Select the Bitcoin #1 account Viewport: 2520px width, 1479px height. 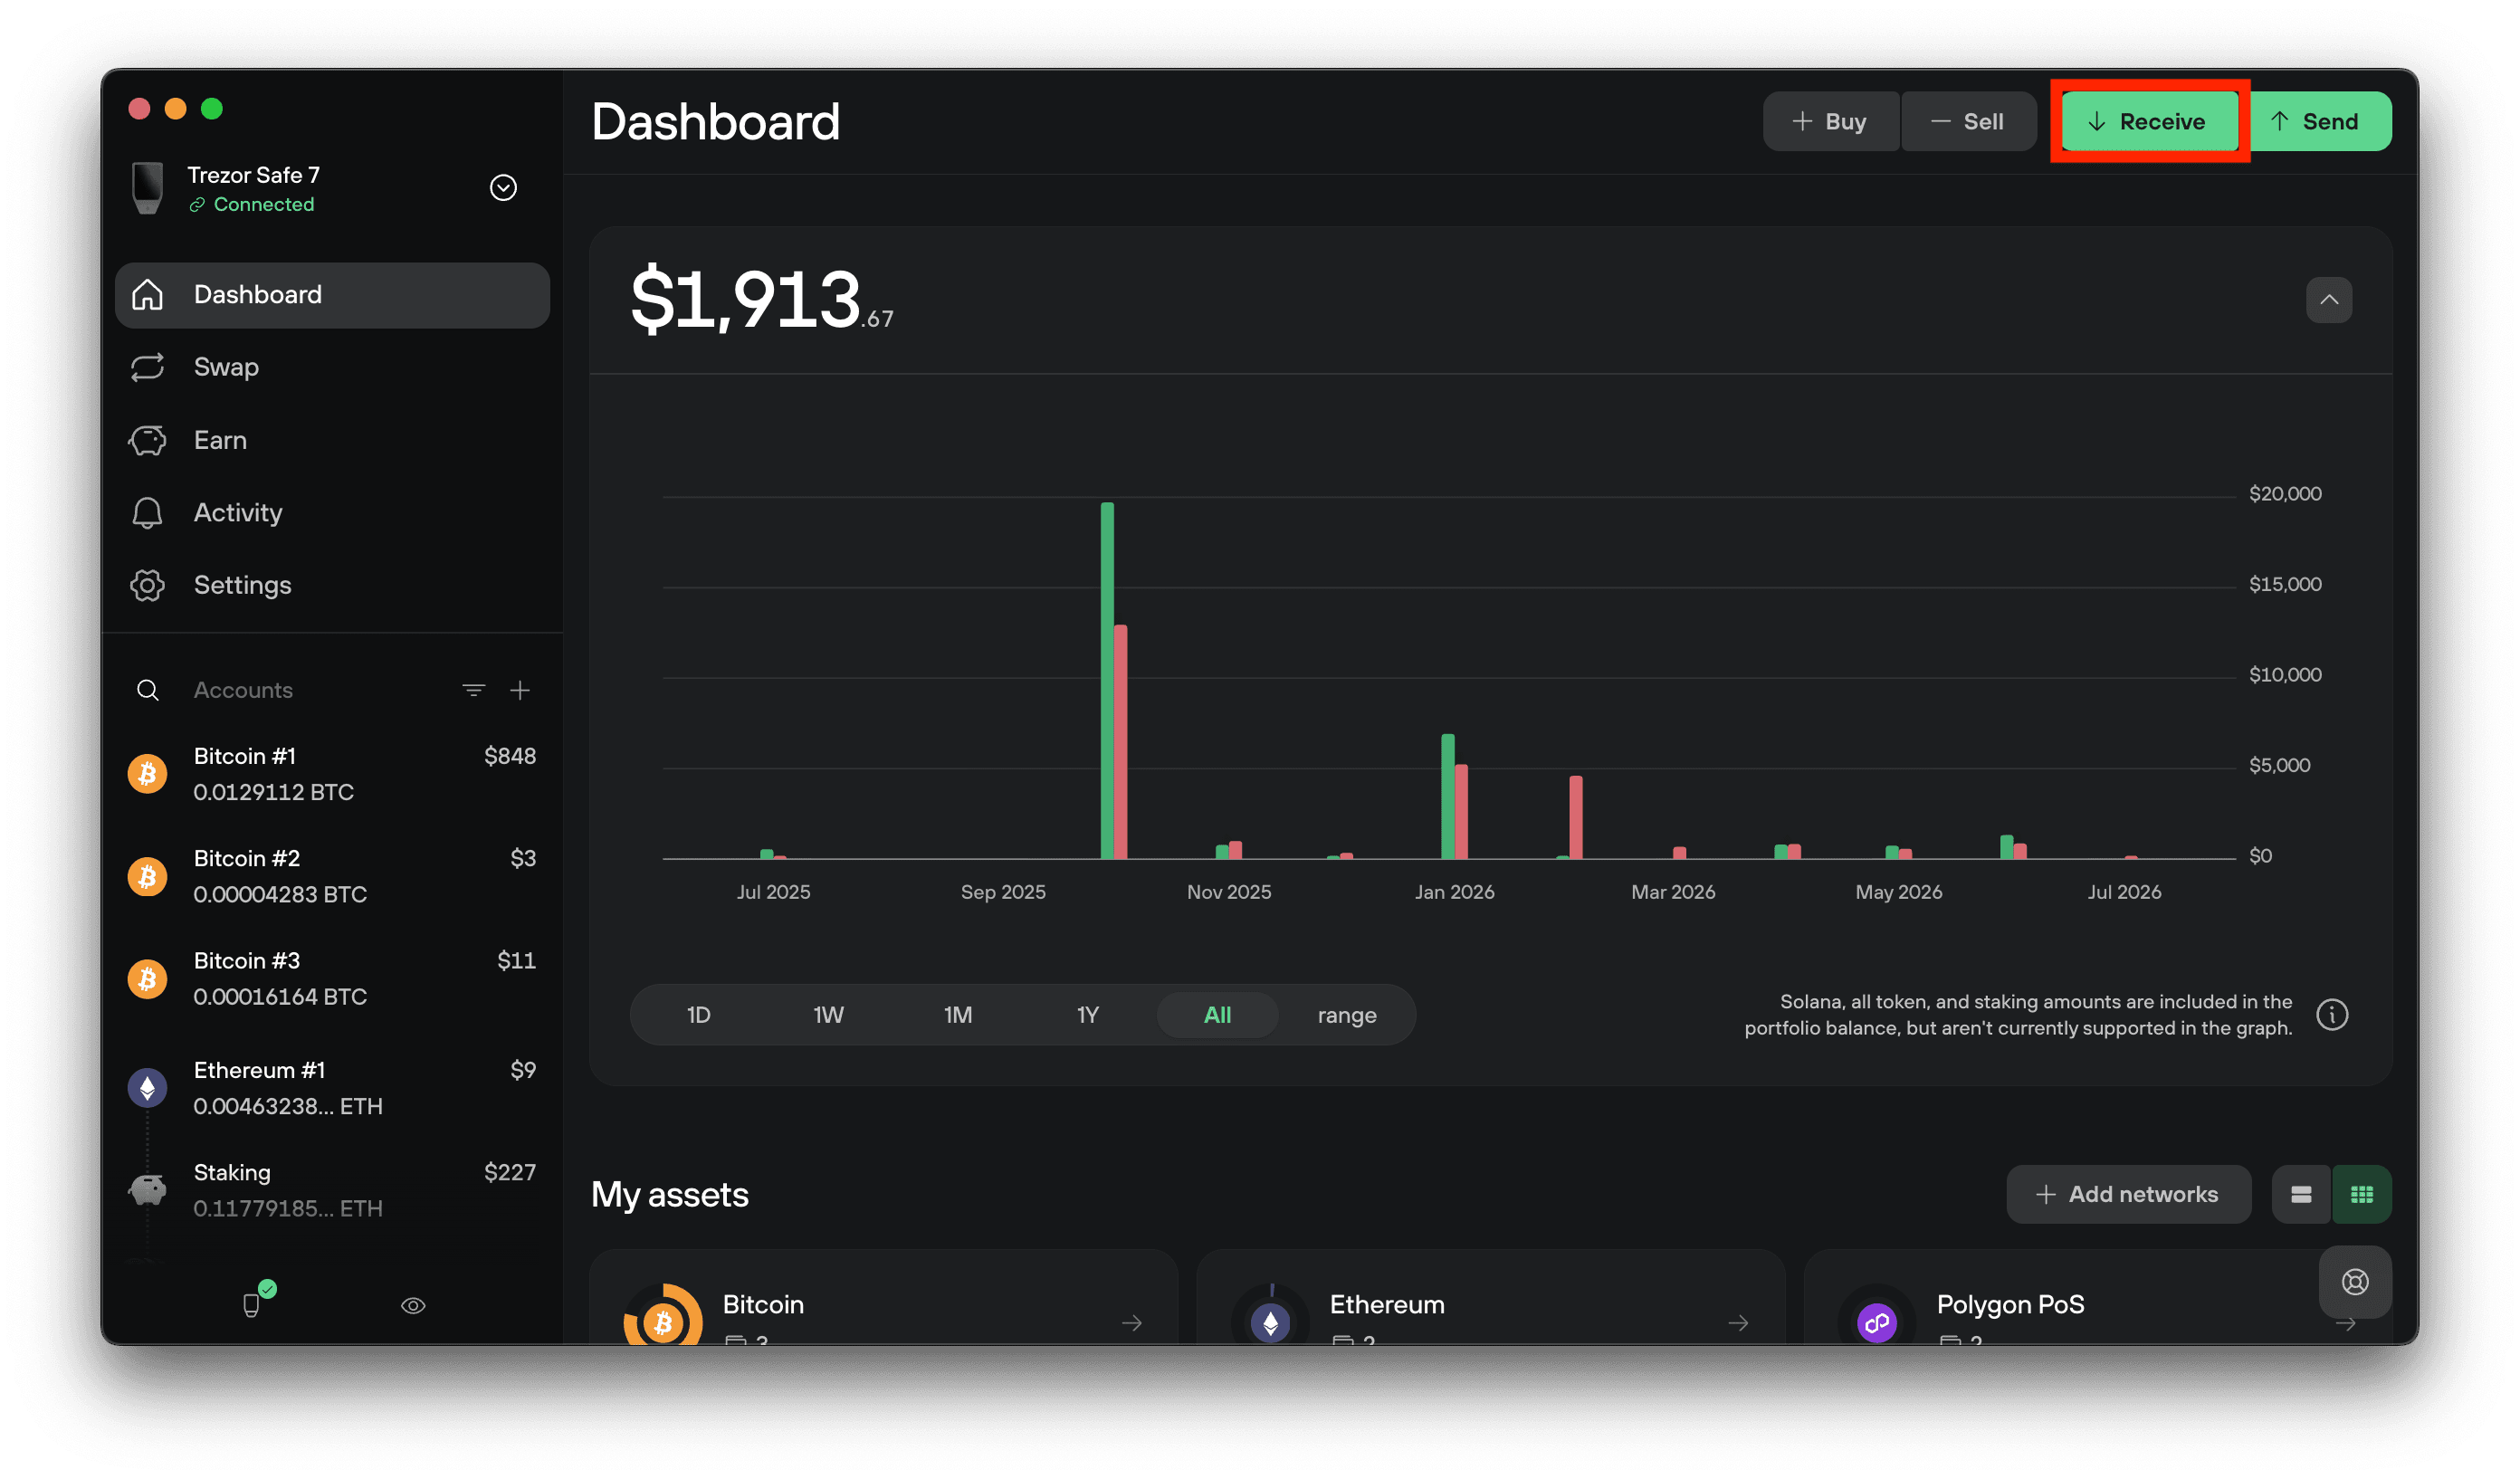(x=332, y=774)
